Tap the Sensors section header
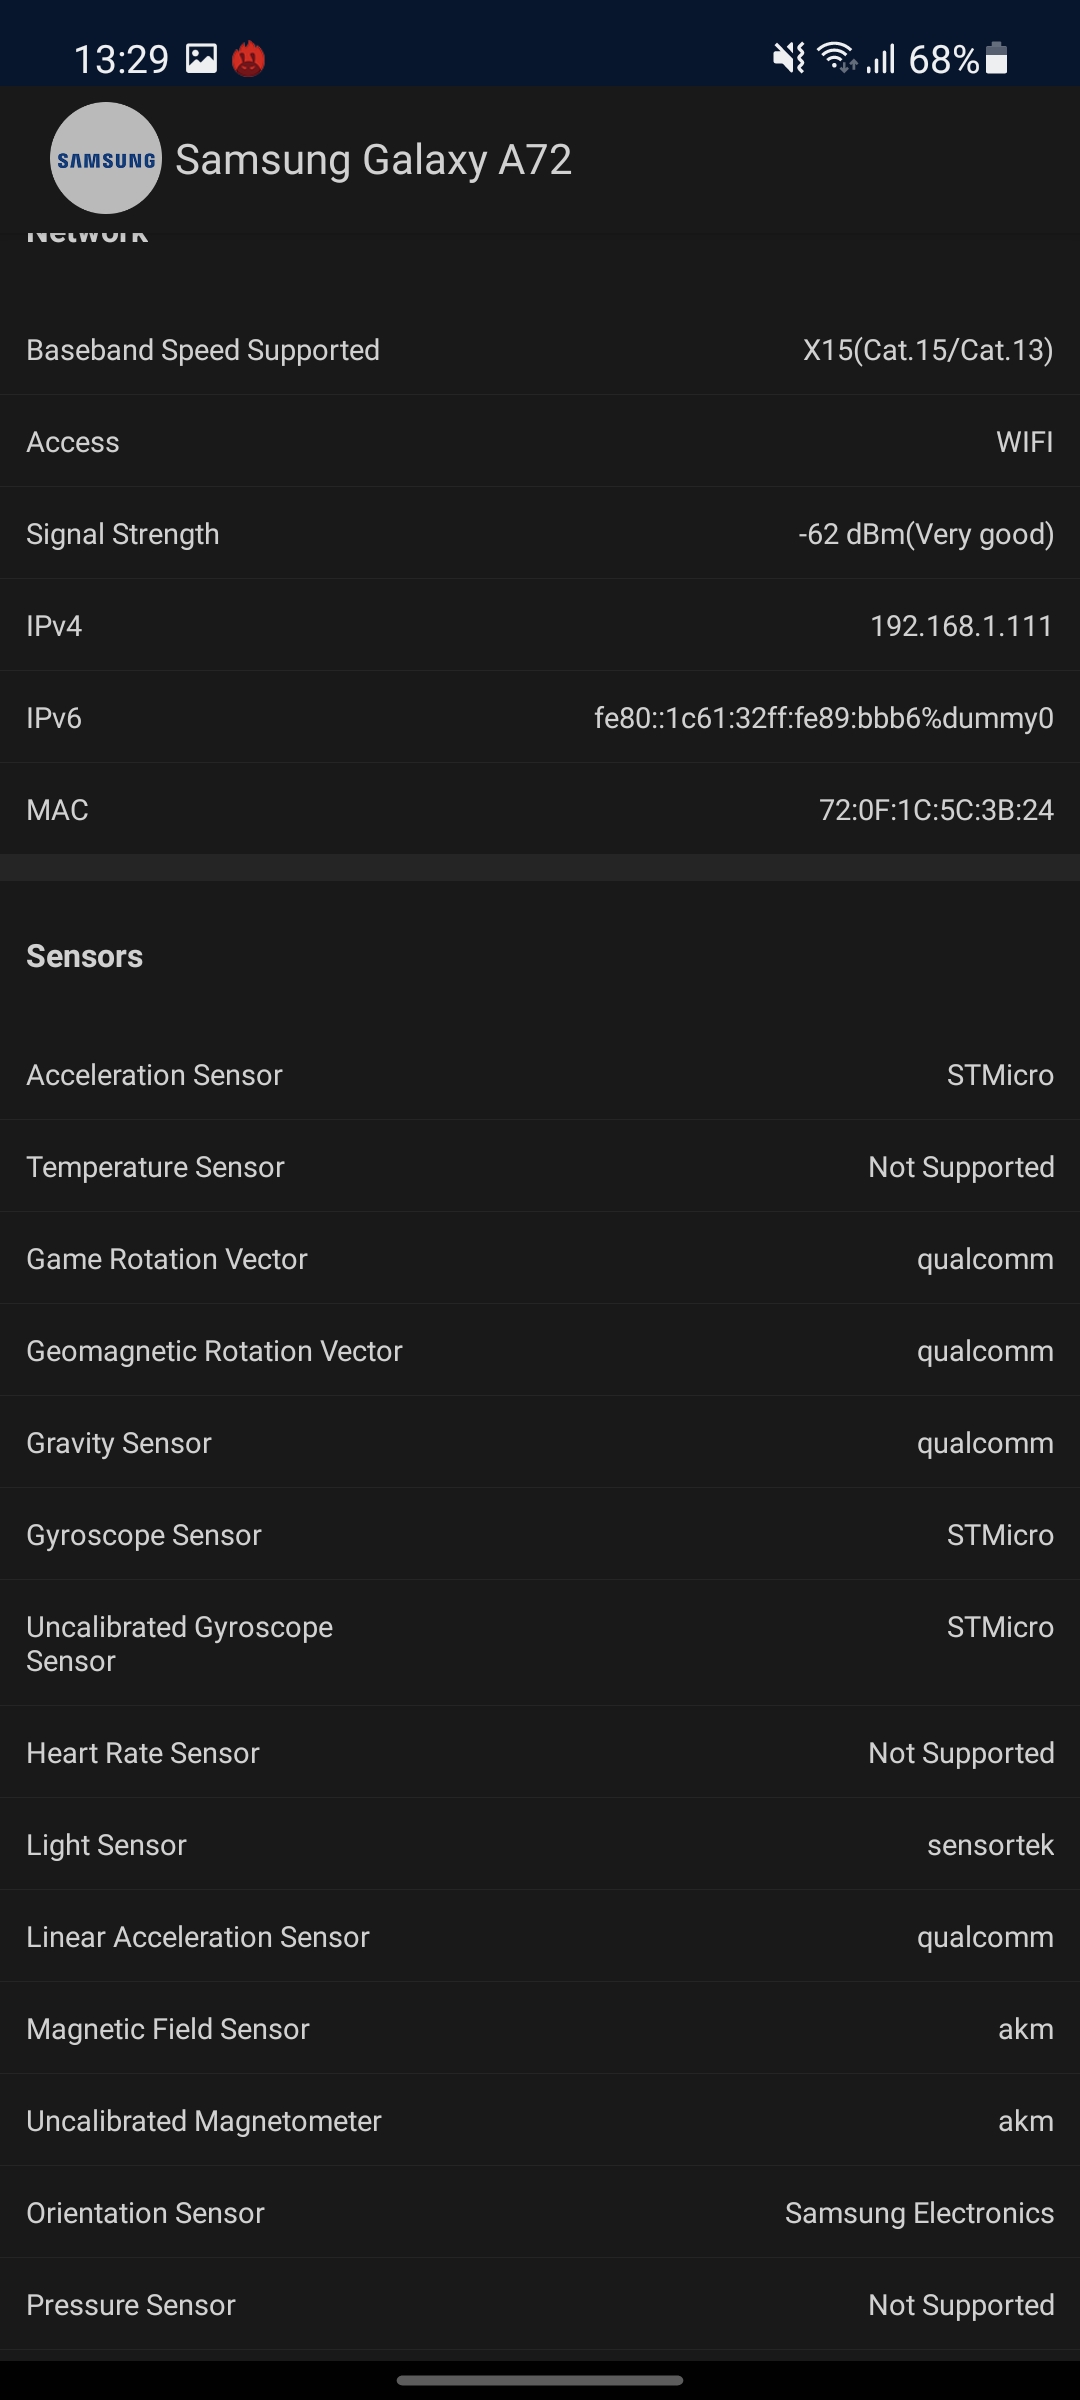1080x2400 pixels. click(85, 956)
